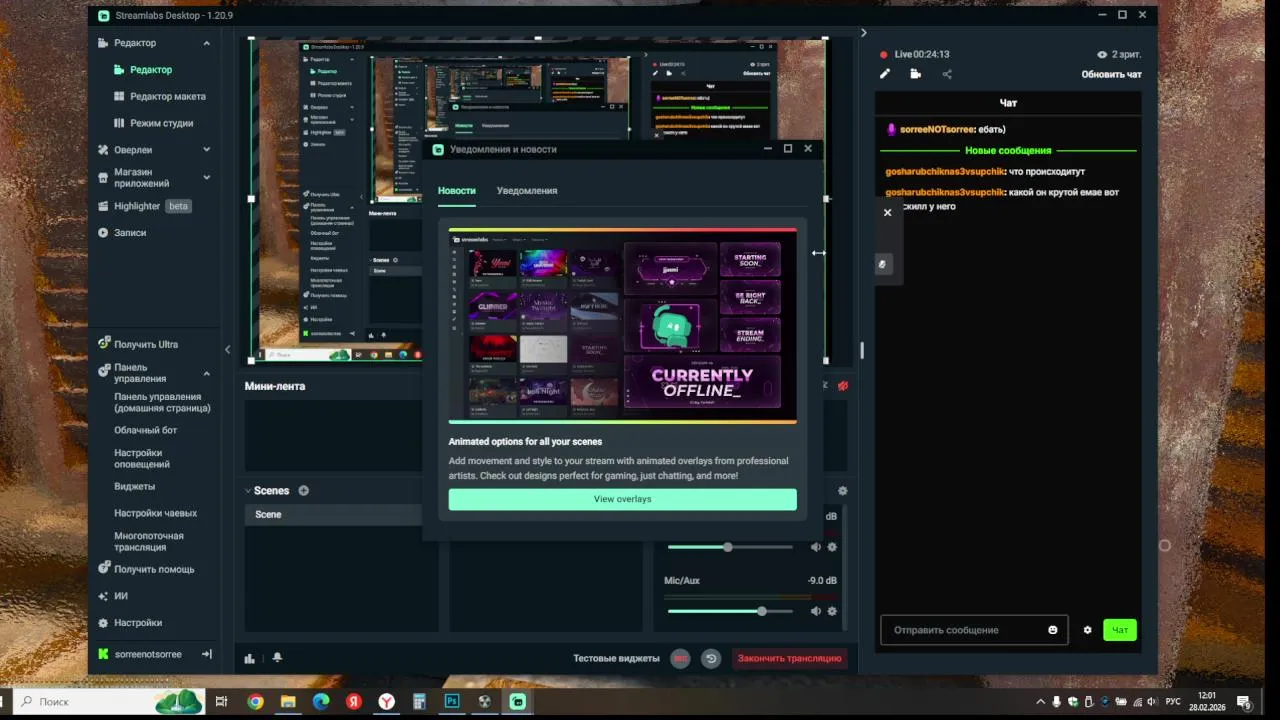Click the taskbar Поиск search box
The height and width of the screenshot is (720, 1280).
click(108, 702)
